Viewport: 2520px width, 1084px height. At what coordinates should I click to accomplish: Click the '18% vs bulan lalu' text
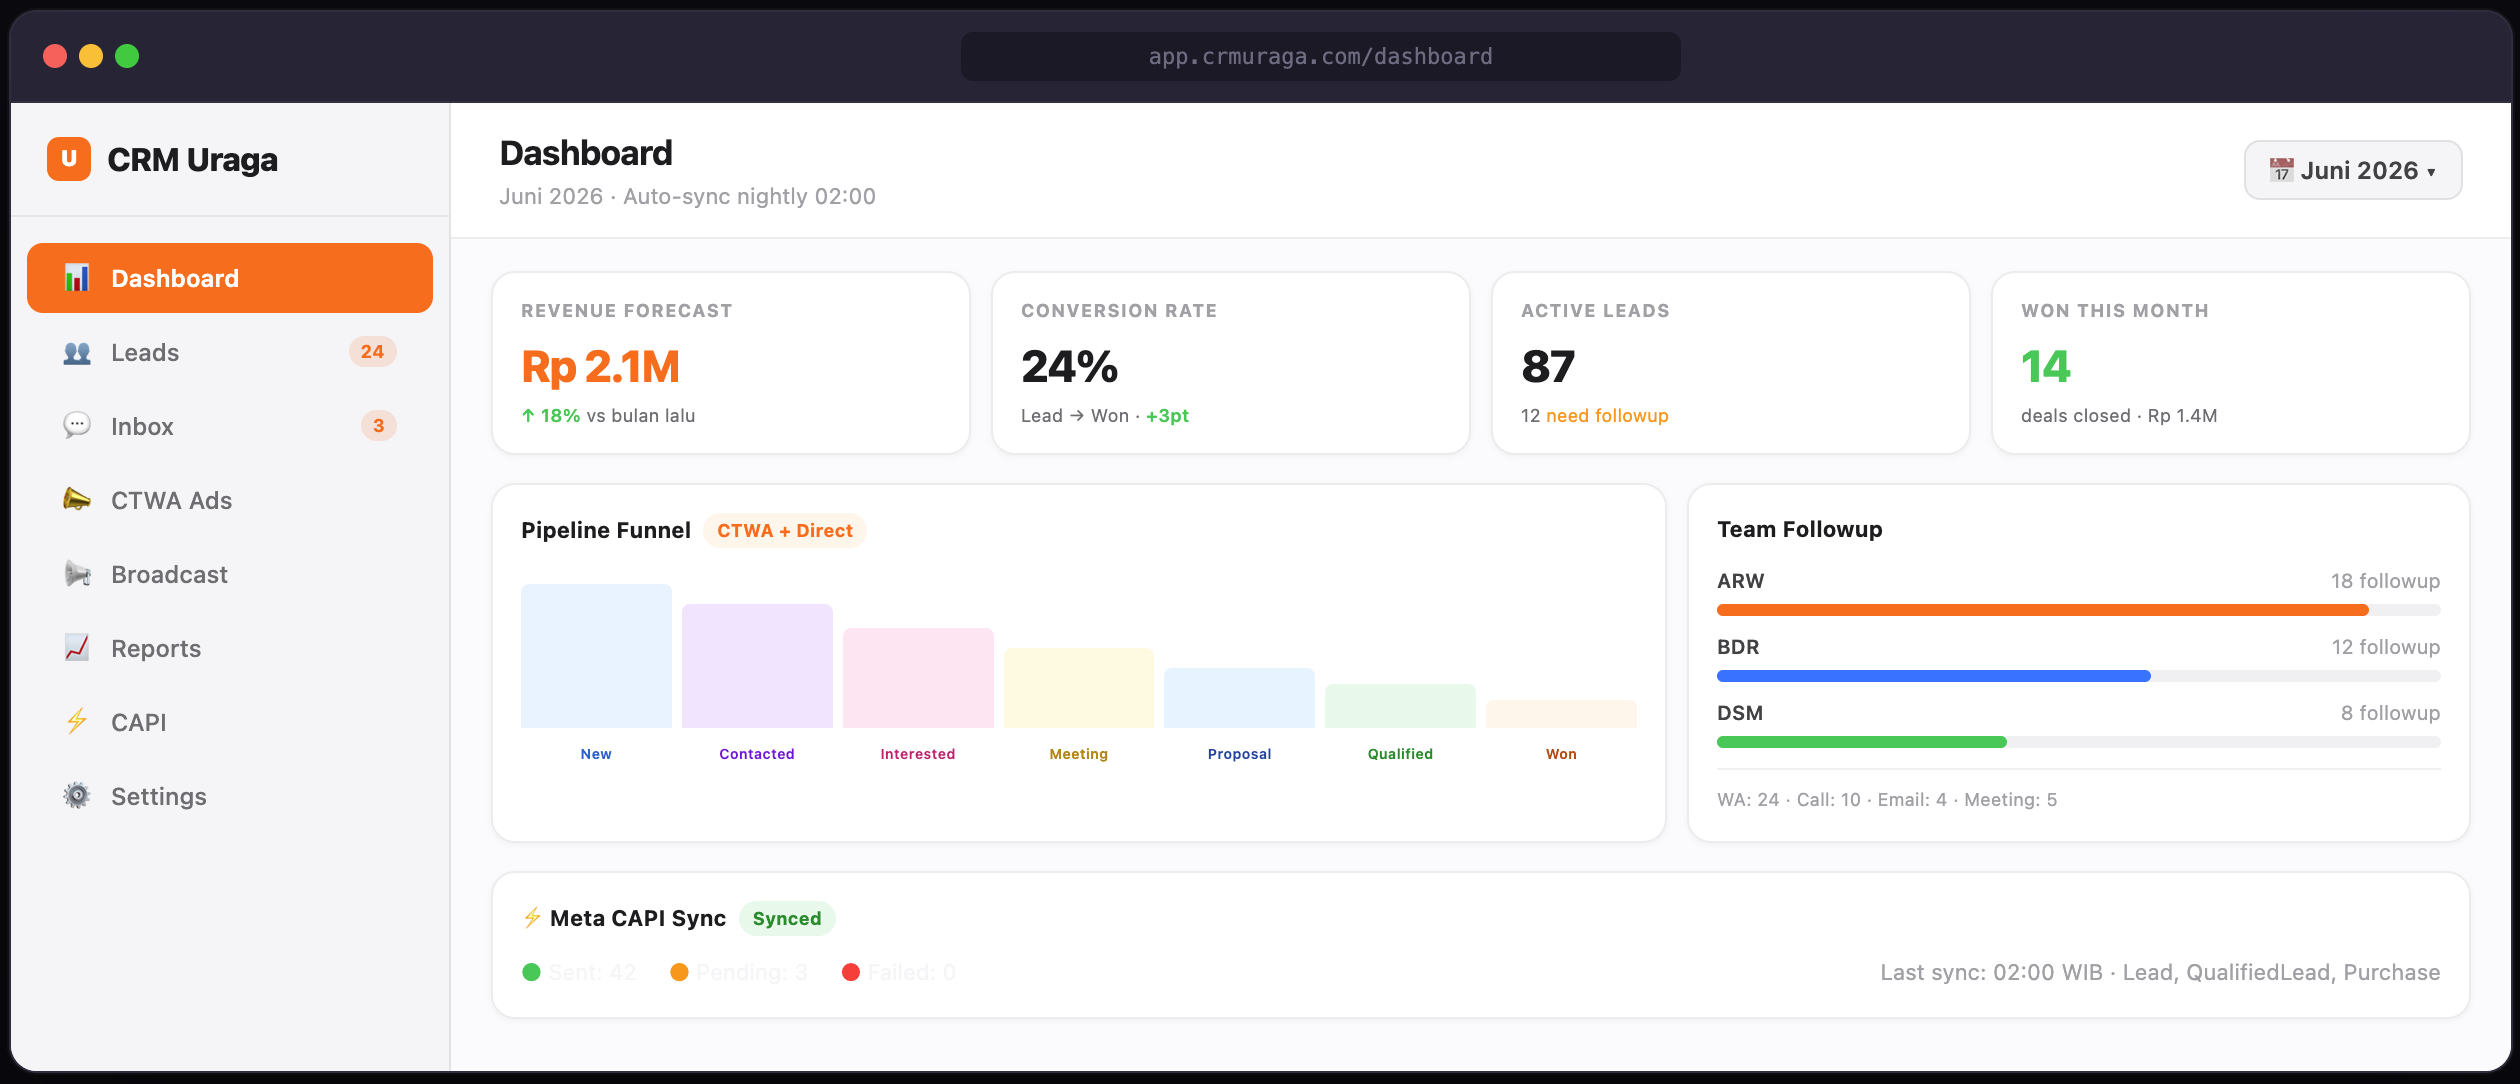pyautogui.click(x=608, y=416)
